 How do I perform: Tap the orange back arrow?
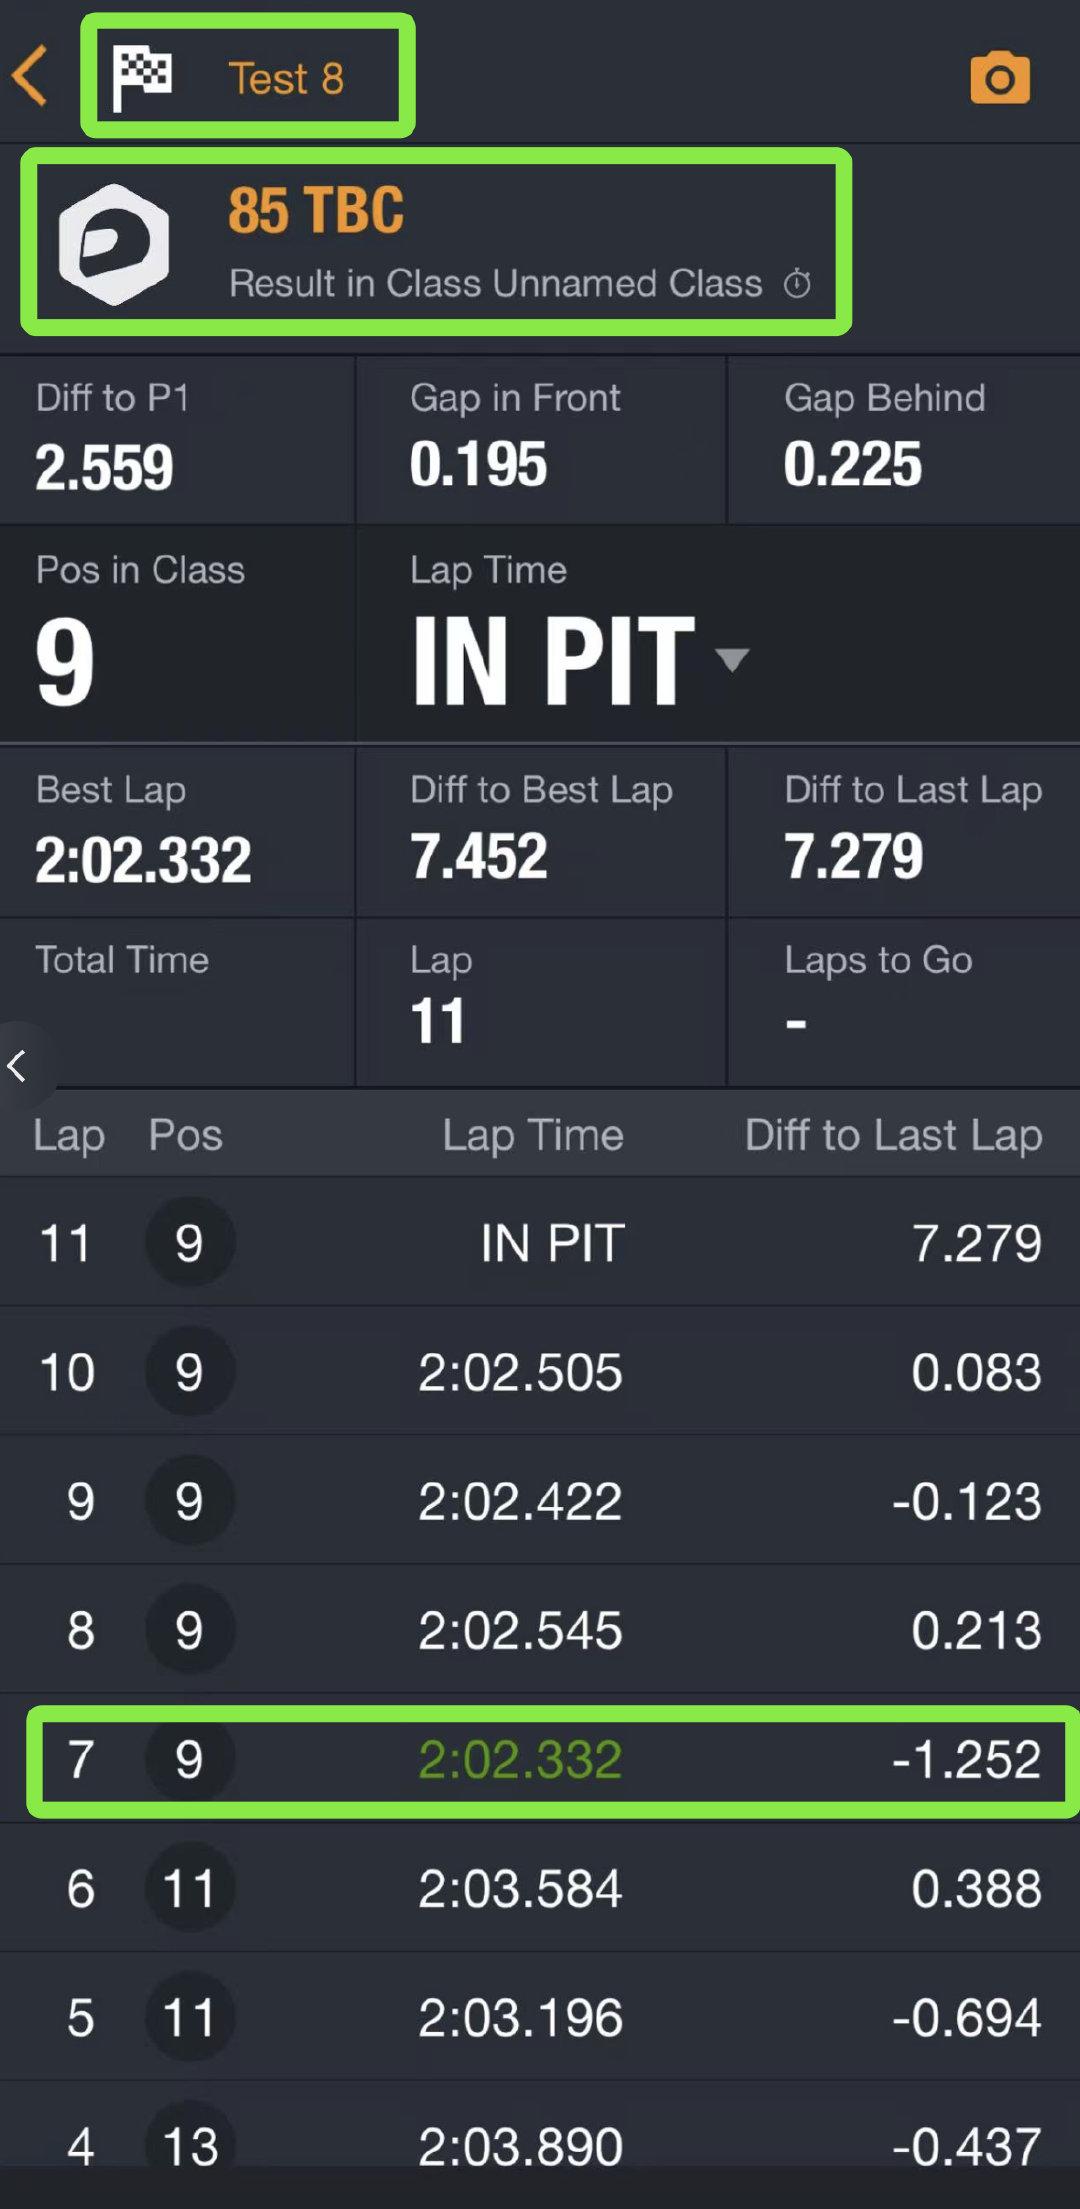(x=31, y=76)
